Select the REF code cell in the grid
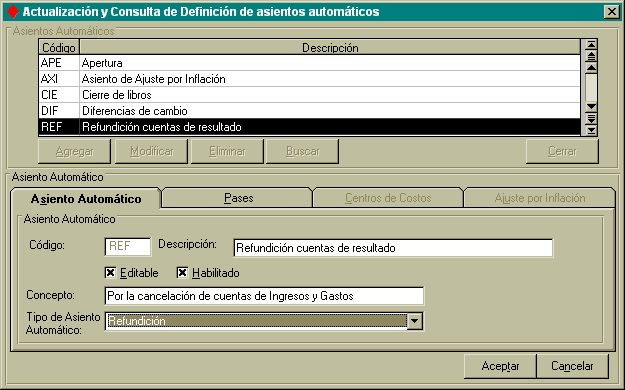 point(59,127)
